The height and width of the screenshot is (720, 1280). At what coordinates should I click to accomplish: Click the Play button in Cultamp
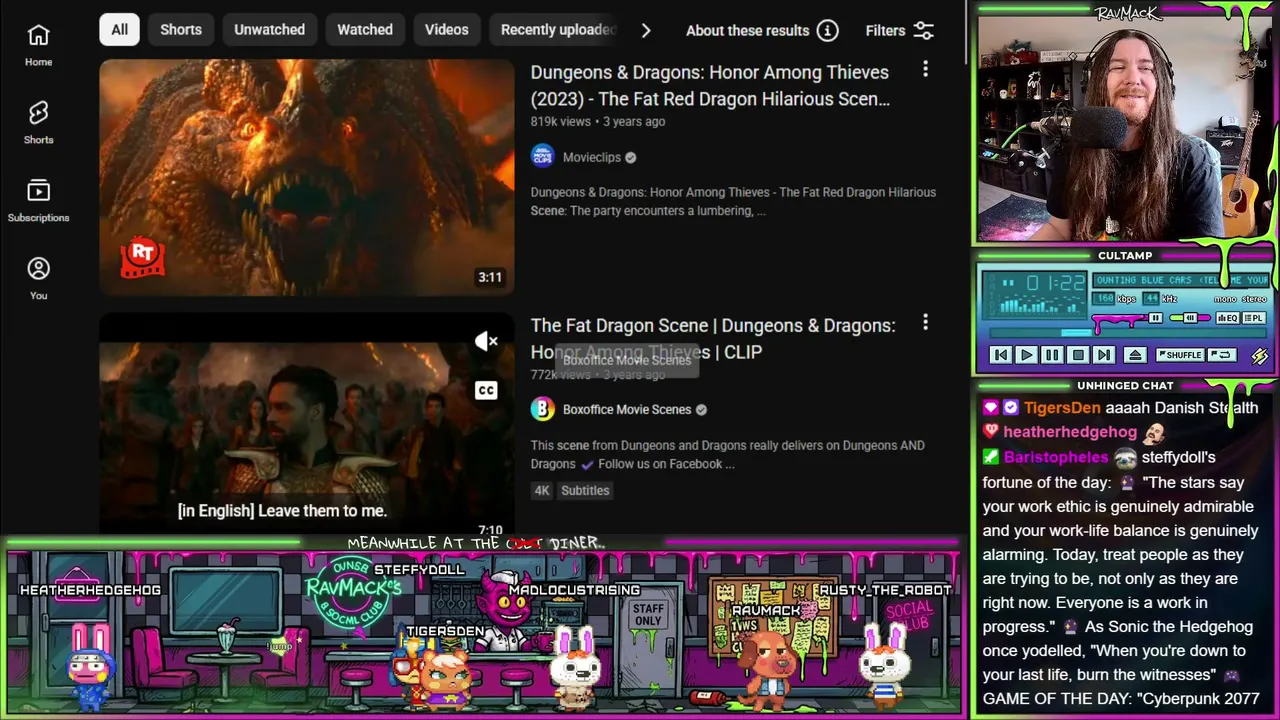1026,355
